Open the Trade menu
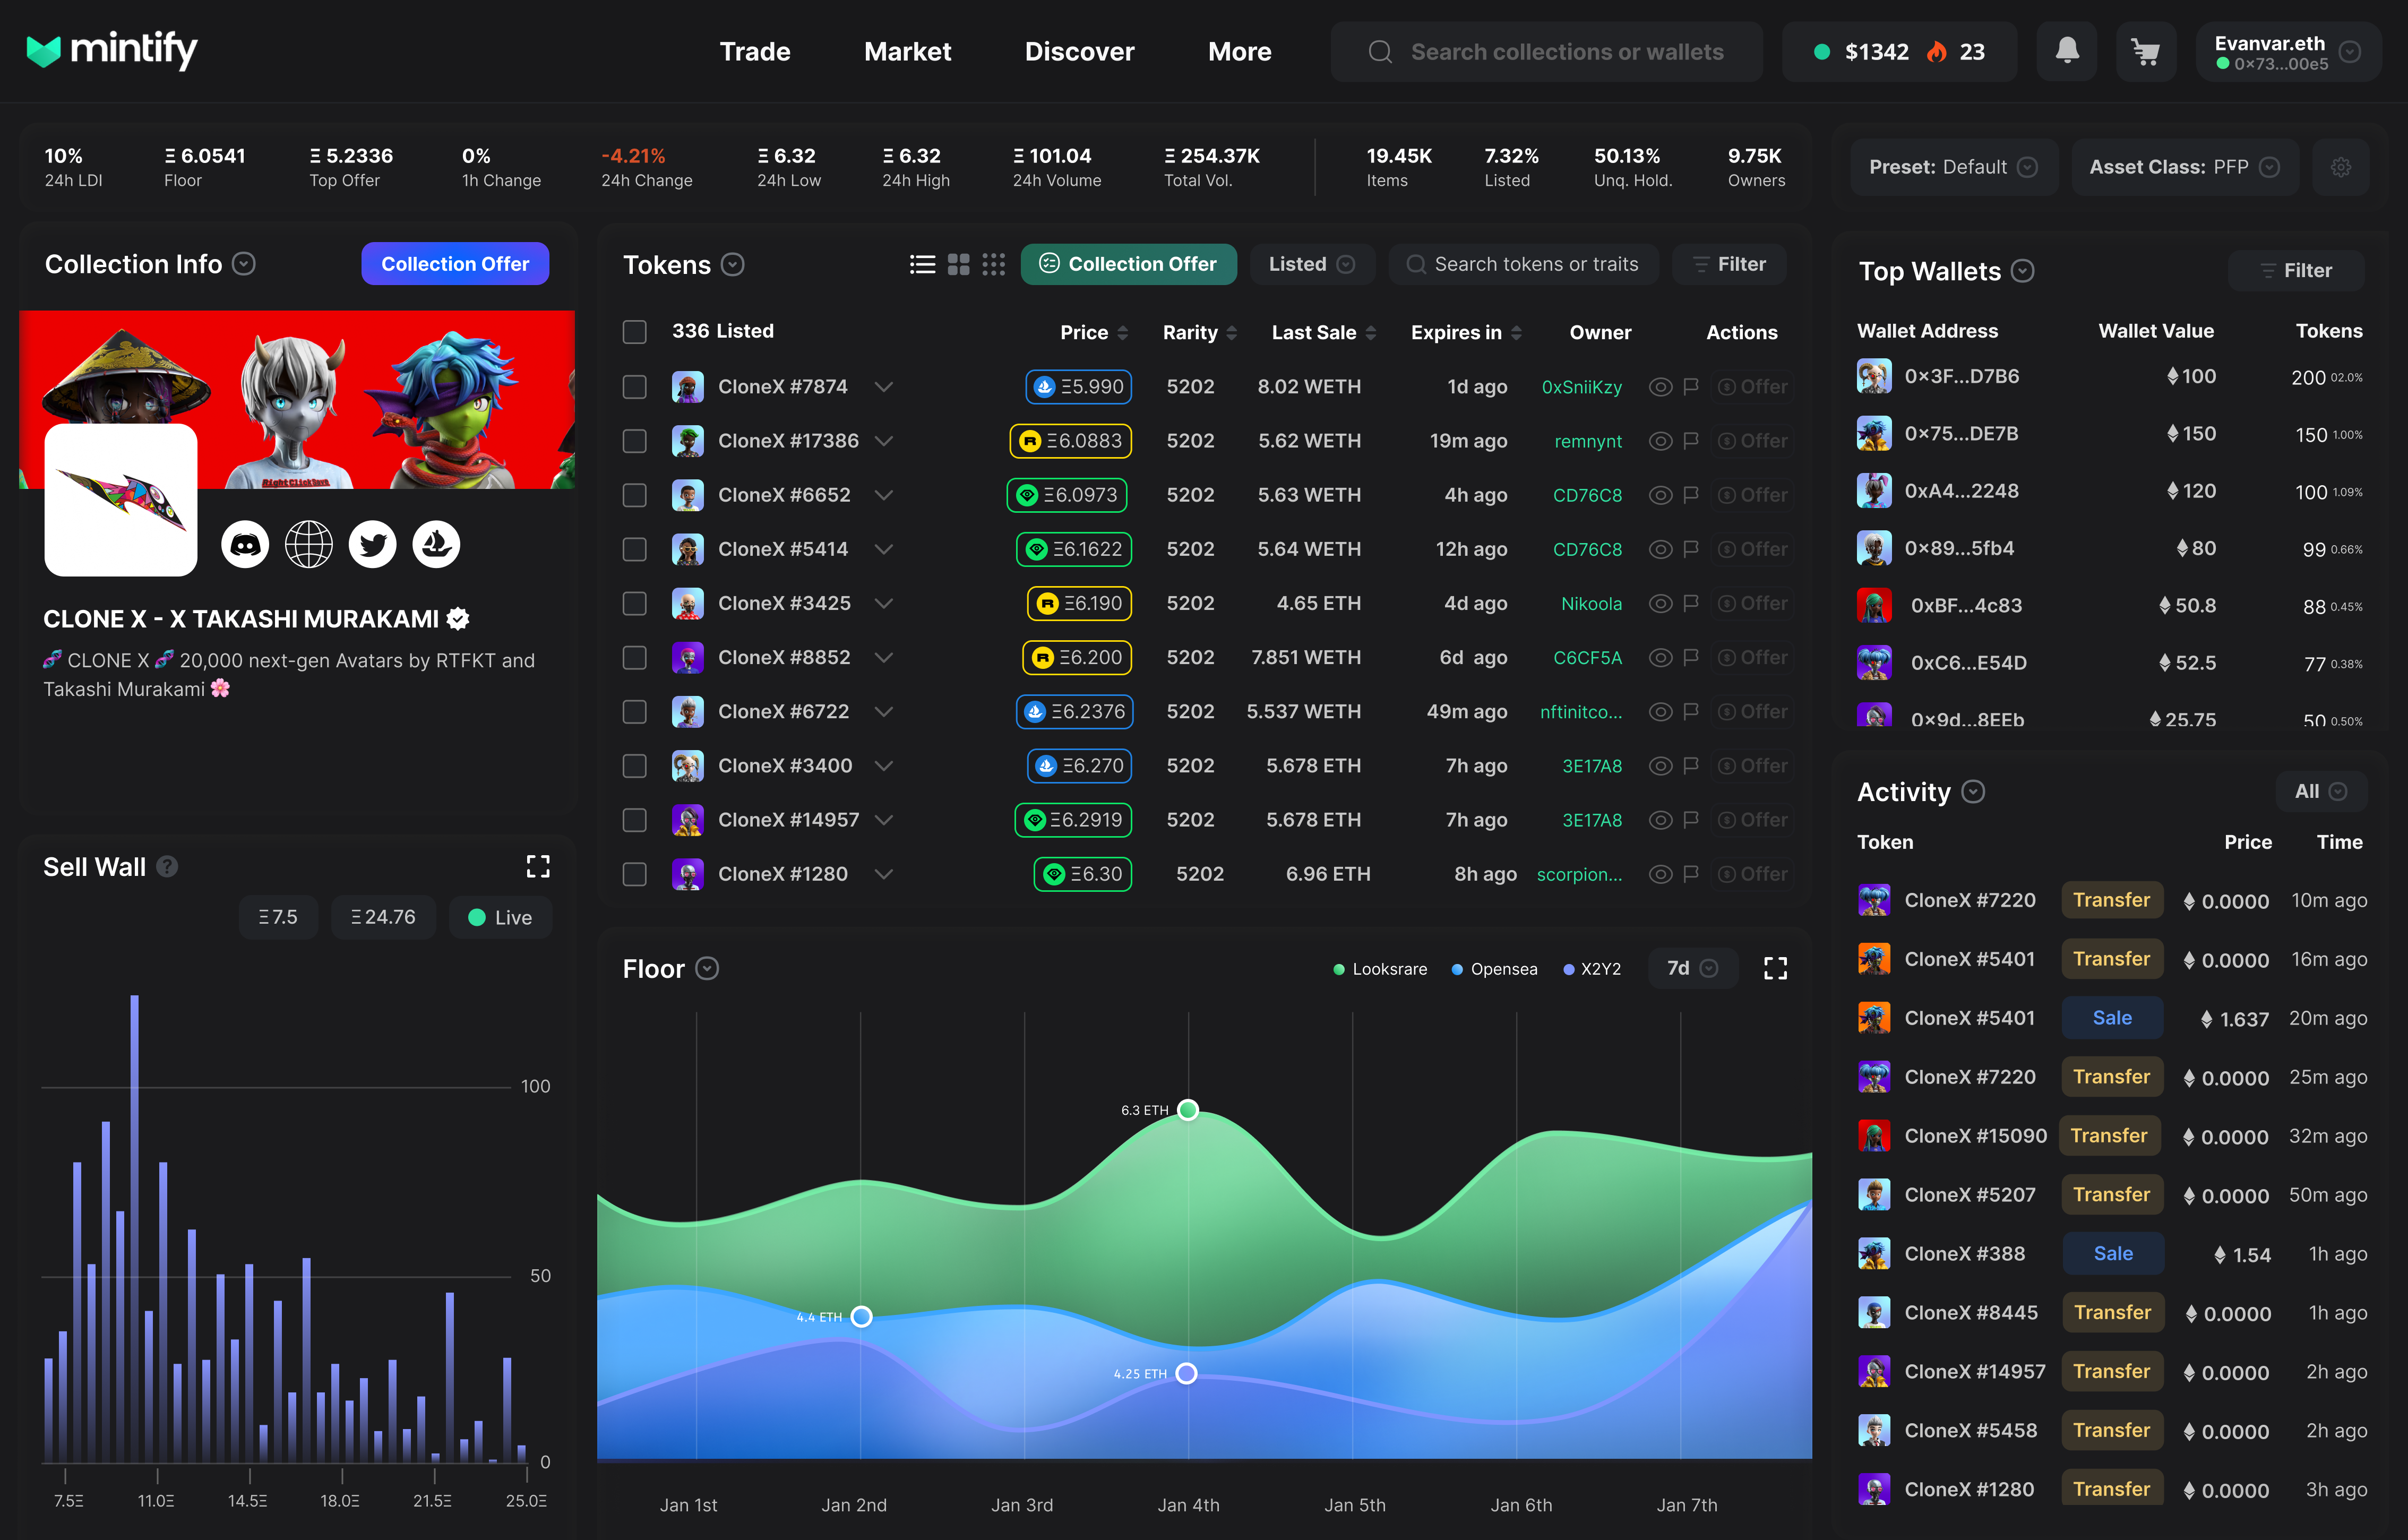2408x1540 pixels. tap(755, 51)
